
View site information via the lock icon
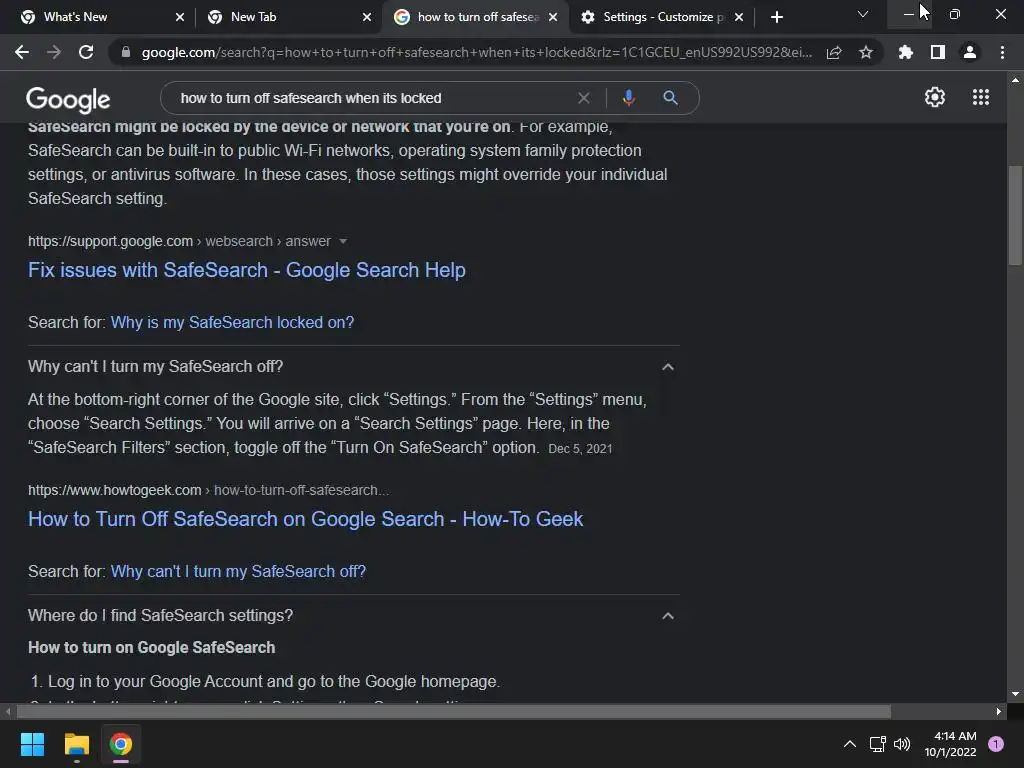pos(126,52)
